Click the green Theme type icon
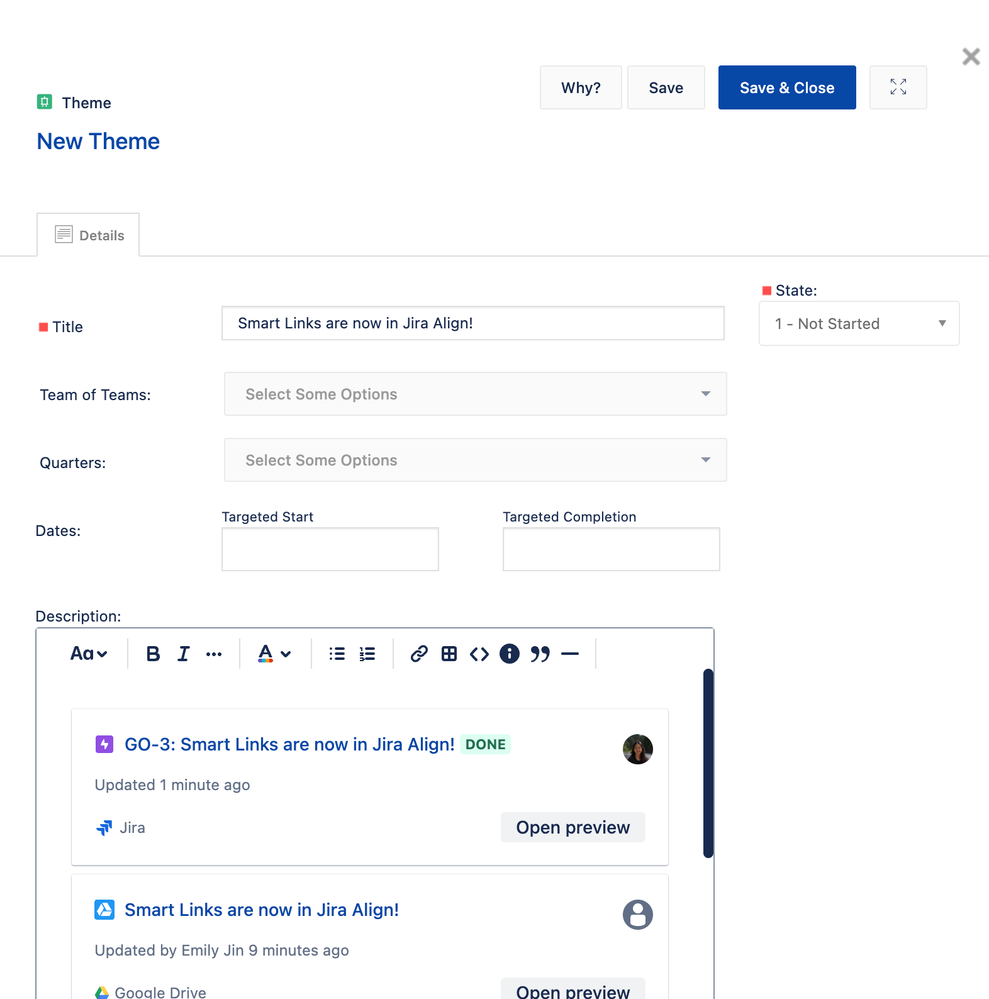 coord(45,102)
